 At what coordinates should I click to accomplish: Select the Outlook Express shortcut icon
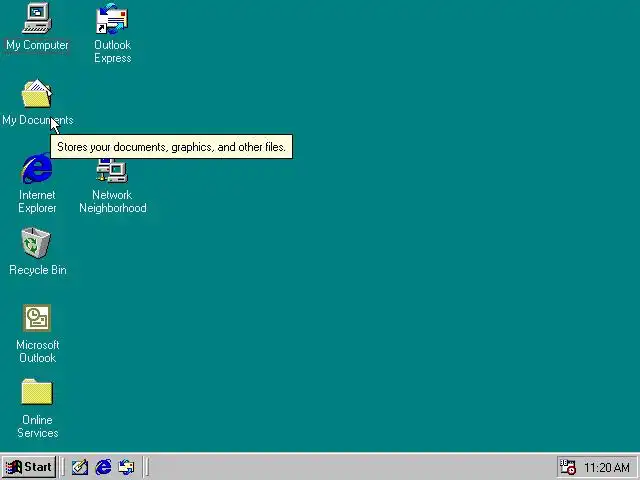tap(112, 18)
